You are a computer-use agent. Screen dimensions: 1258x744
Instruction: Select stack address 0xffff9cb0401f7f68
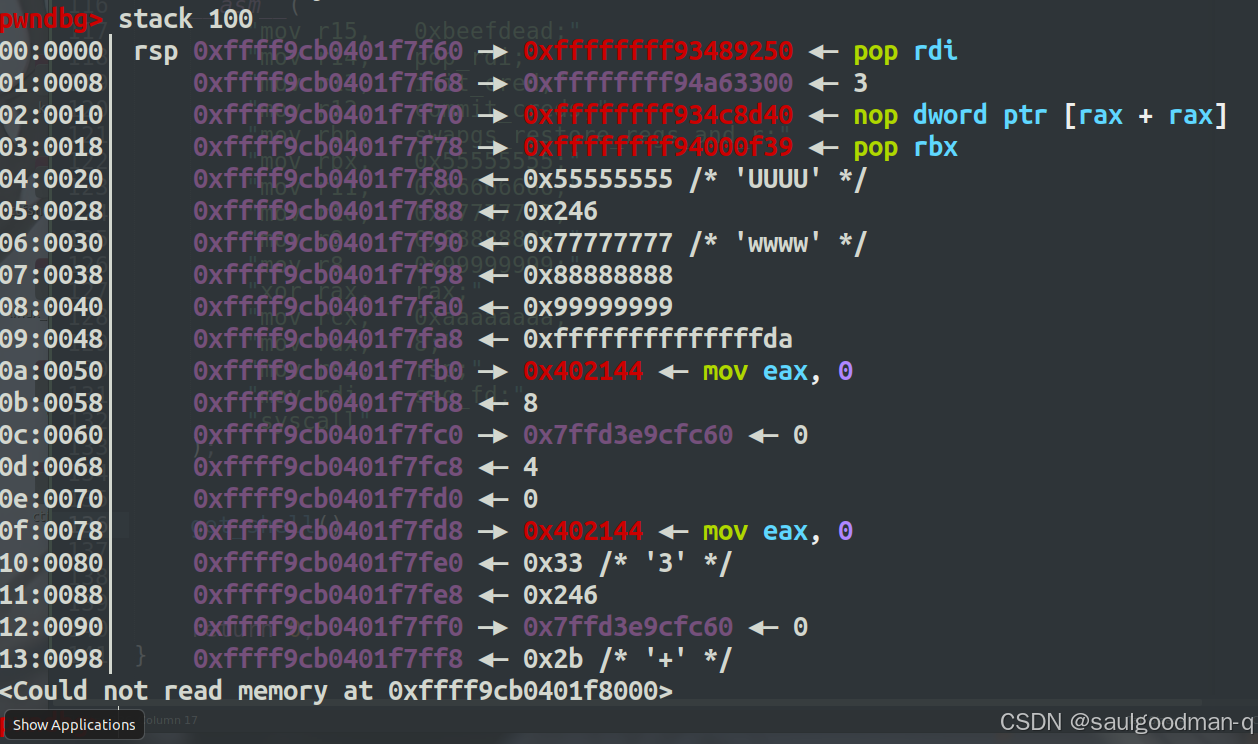pyautogui.click(x=328, y=83)
